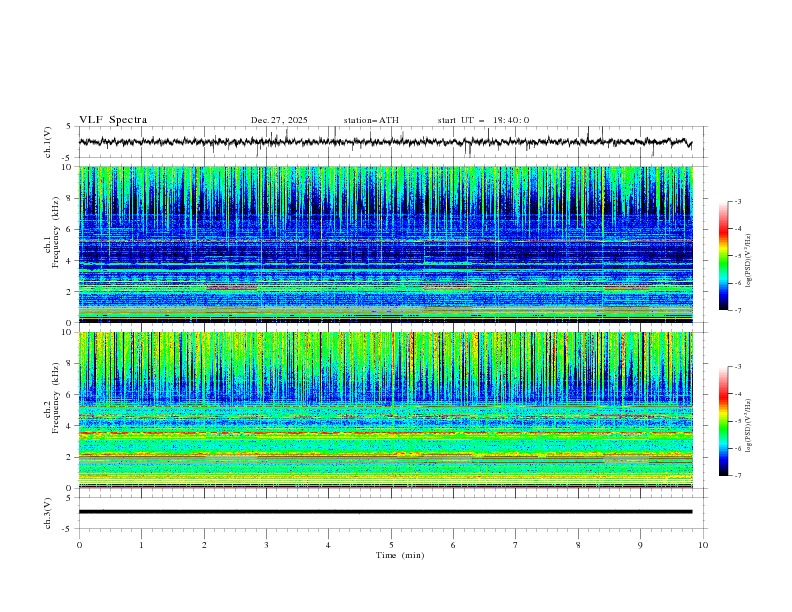Image resolution: width=792 pixels, height=612 pixels.
Task: Click the time axis tick label '7'
Action: pos(516,545)
